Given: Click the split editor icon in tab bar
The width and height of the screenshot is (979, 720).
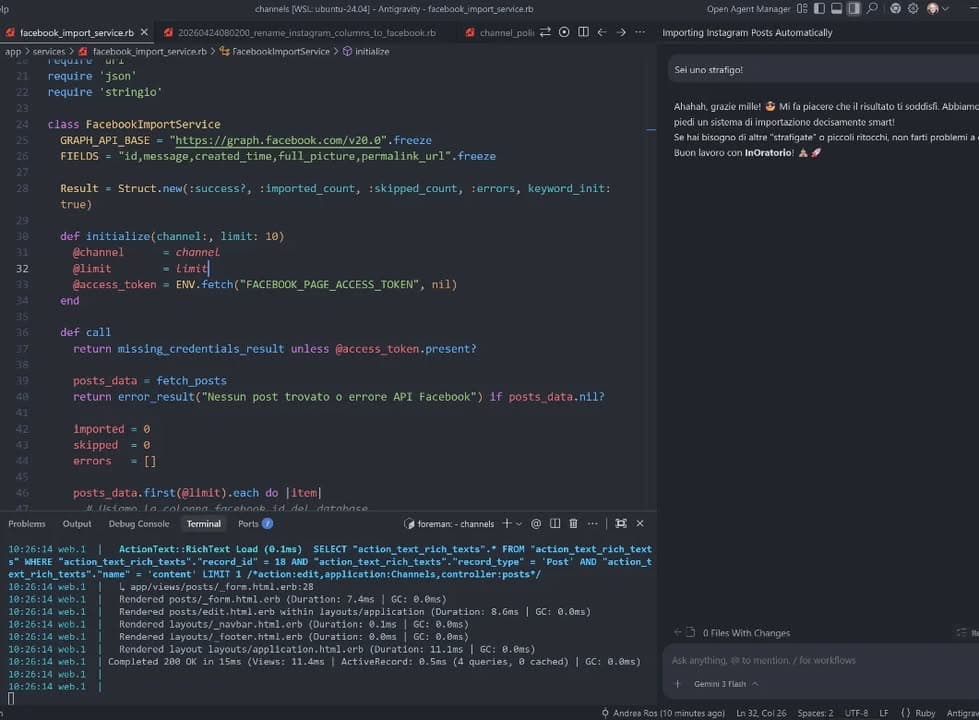Looking at the screenshot, I should pyautogui.click(x=583, y=32).
